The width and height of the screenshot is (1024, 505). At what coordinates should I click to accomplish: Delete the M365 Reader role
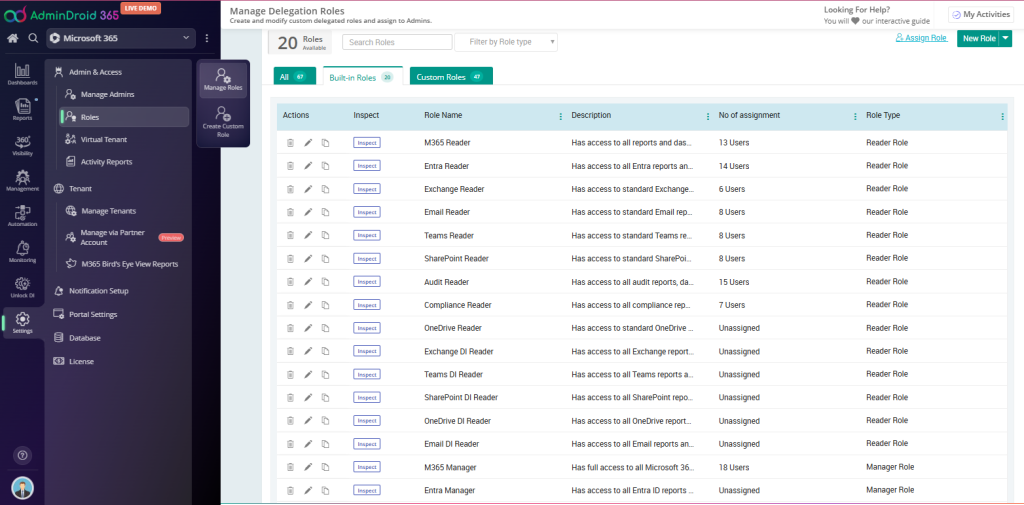point(290,142)
